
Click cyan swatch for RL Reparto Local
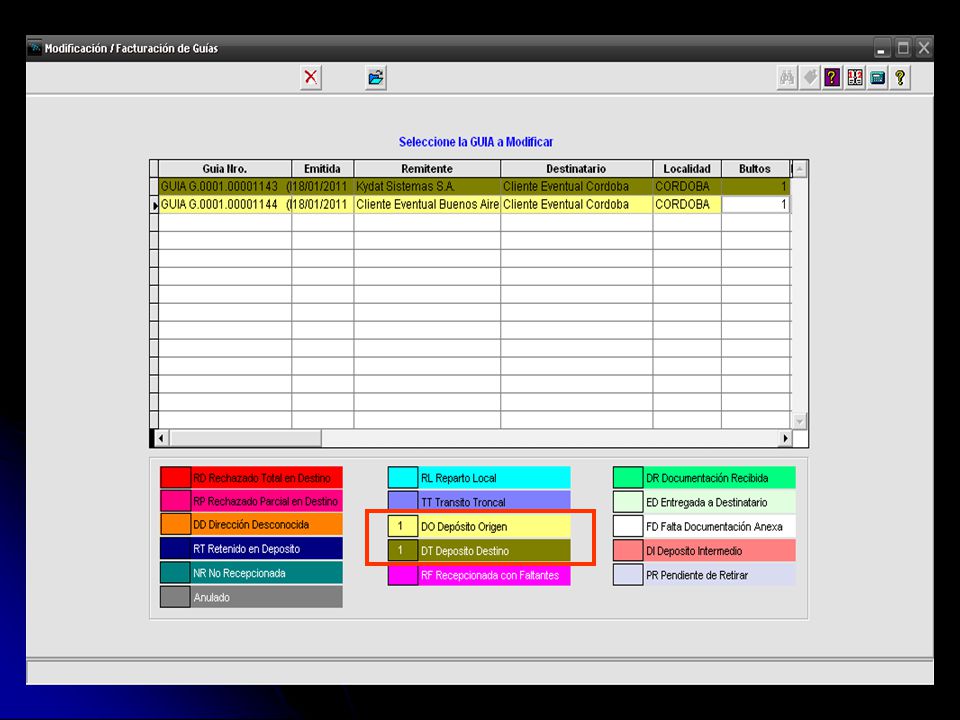coord(403,478)
